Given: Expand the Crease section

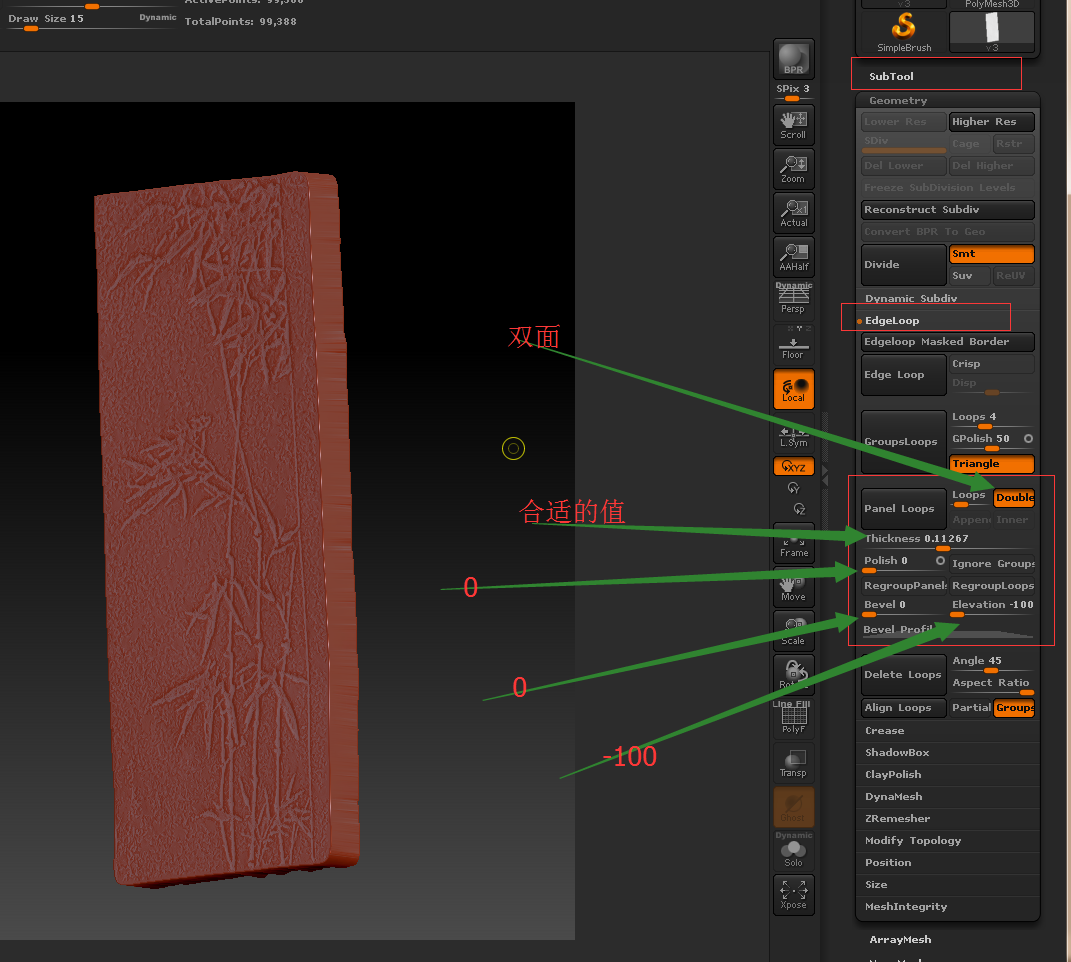Looking at the screenshot, I should click(885, 730).
